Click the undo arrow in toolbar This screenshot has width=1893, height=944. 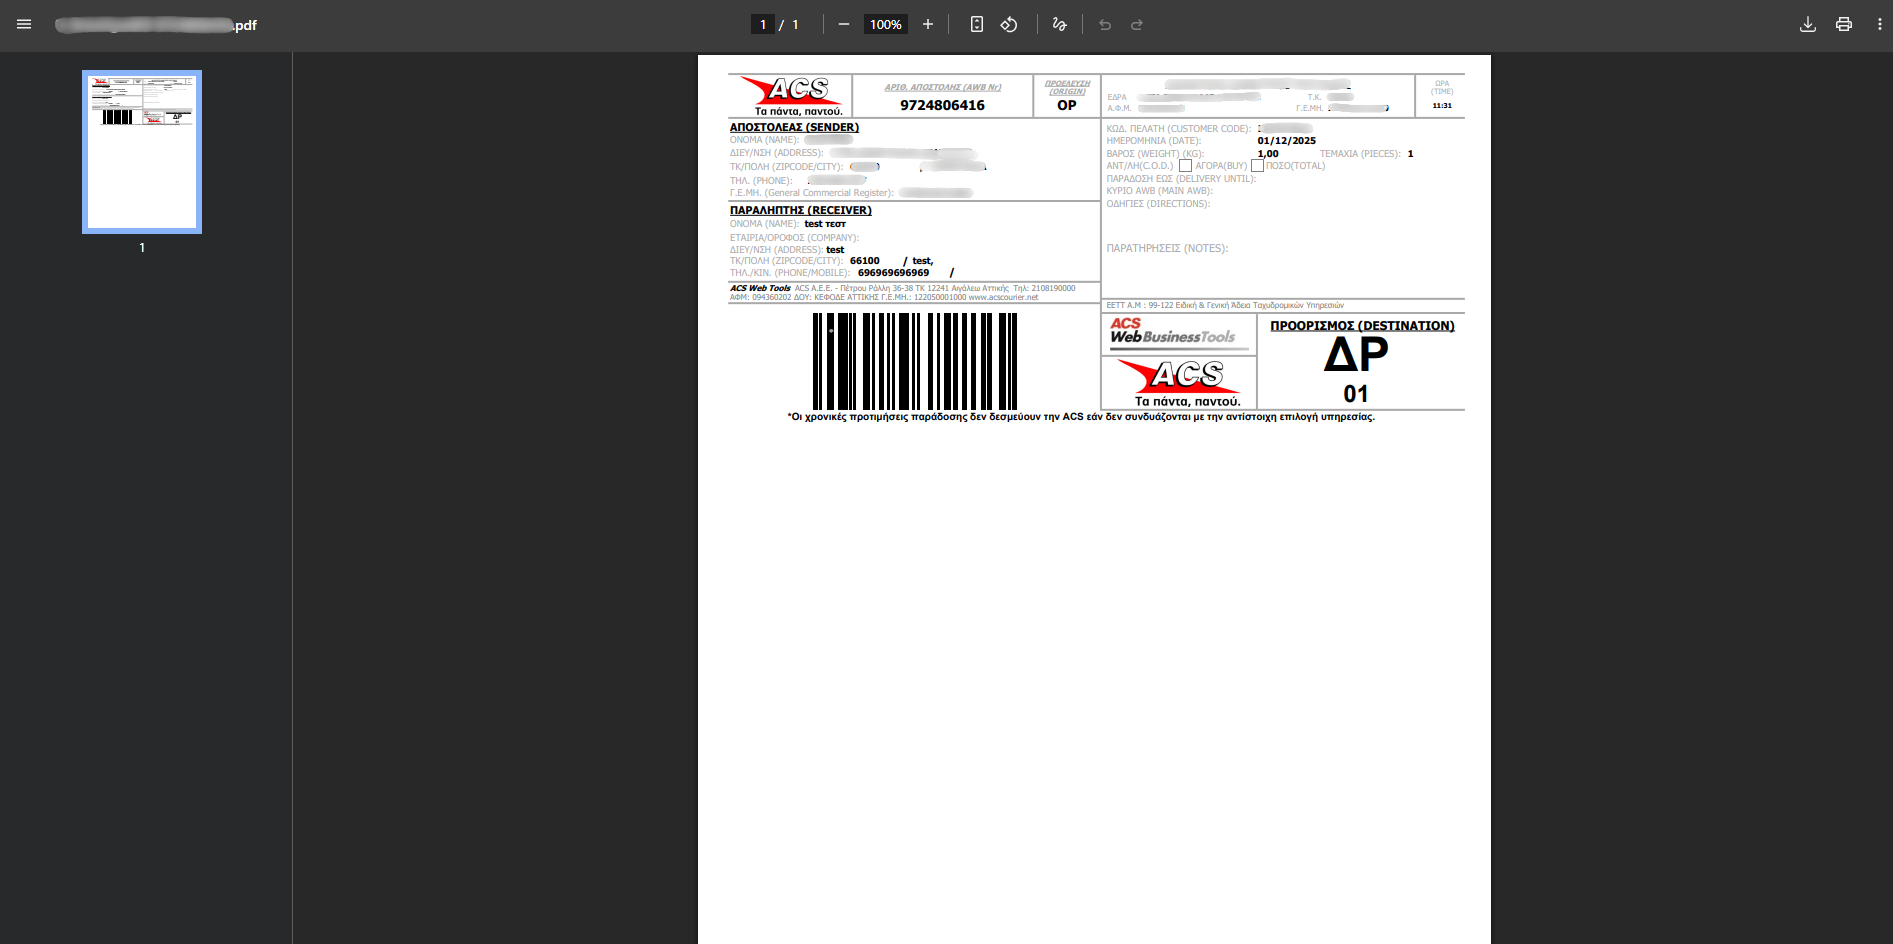pos(1105,24)
